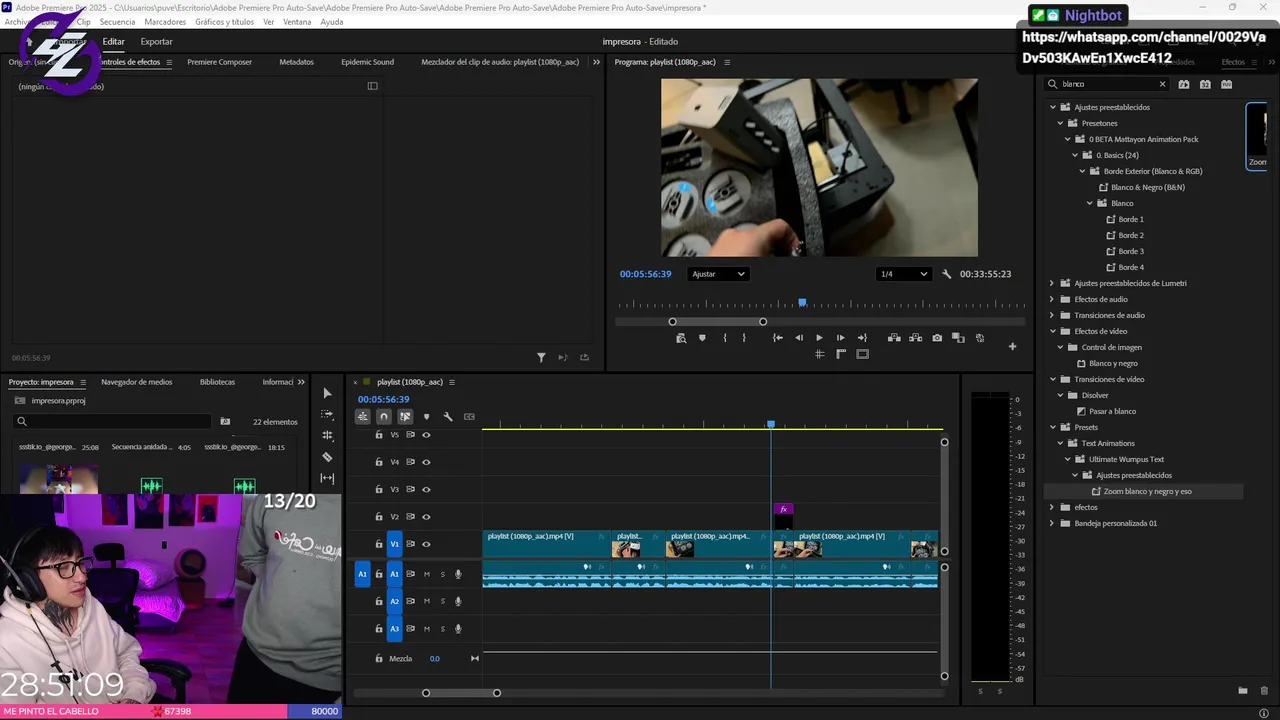Toggle timeline snapping magnet
This screenshot has width=1280, height=720.
tap(384, 416)
